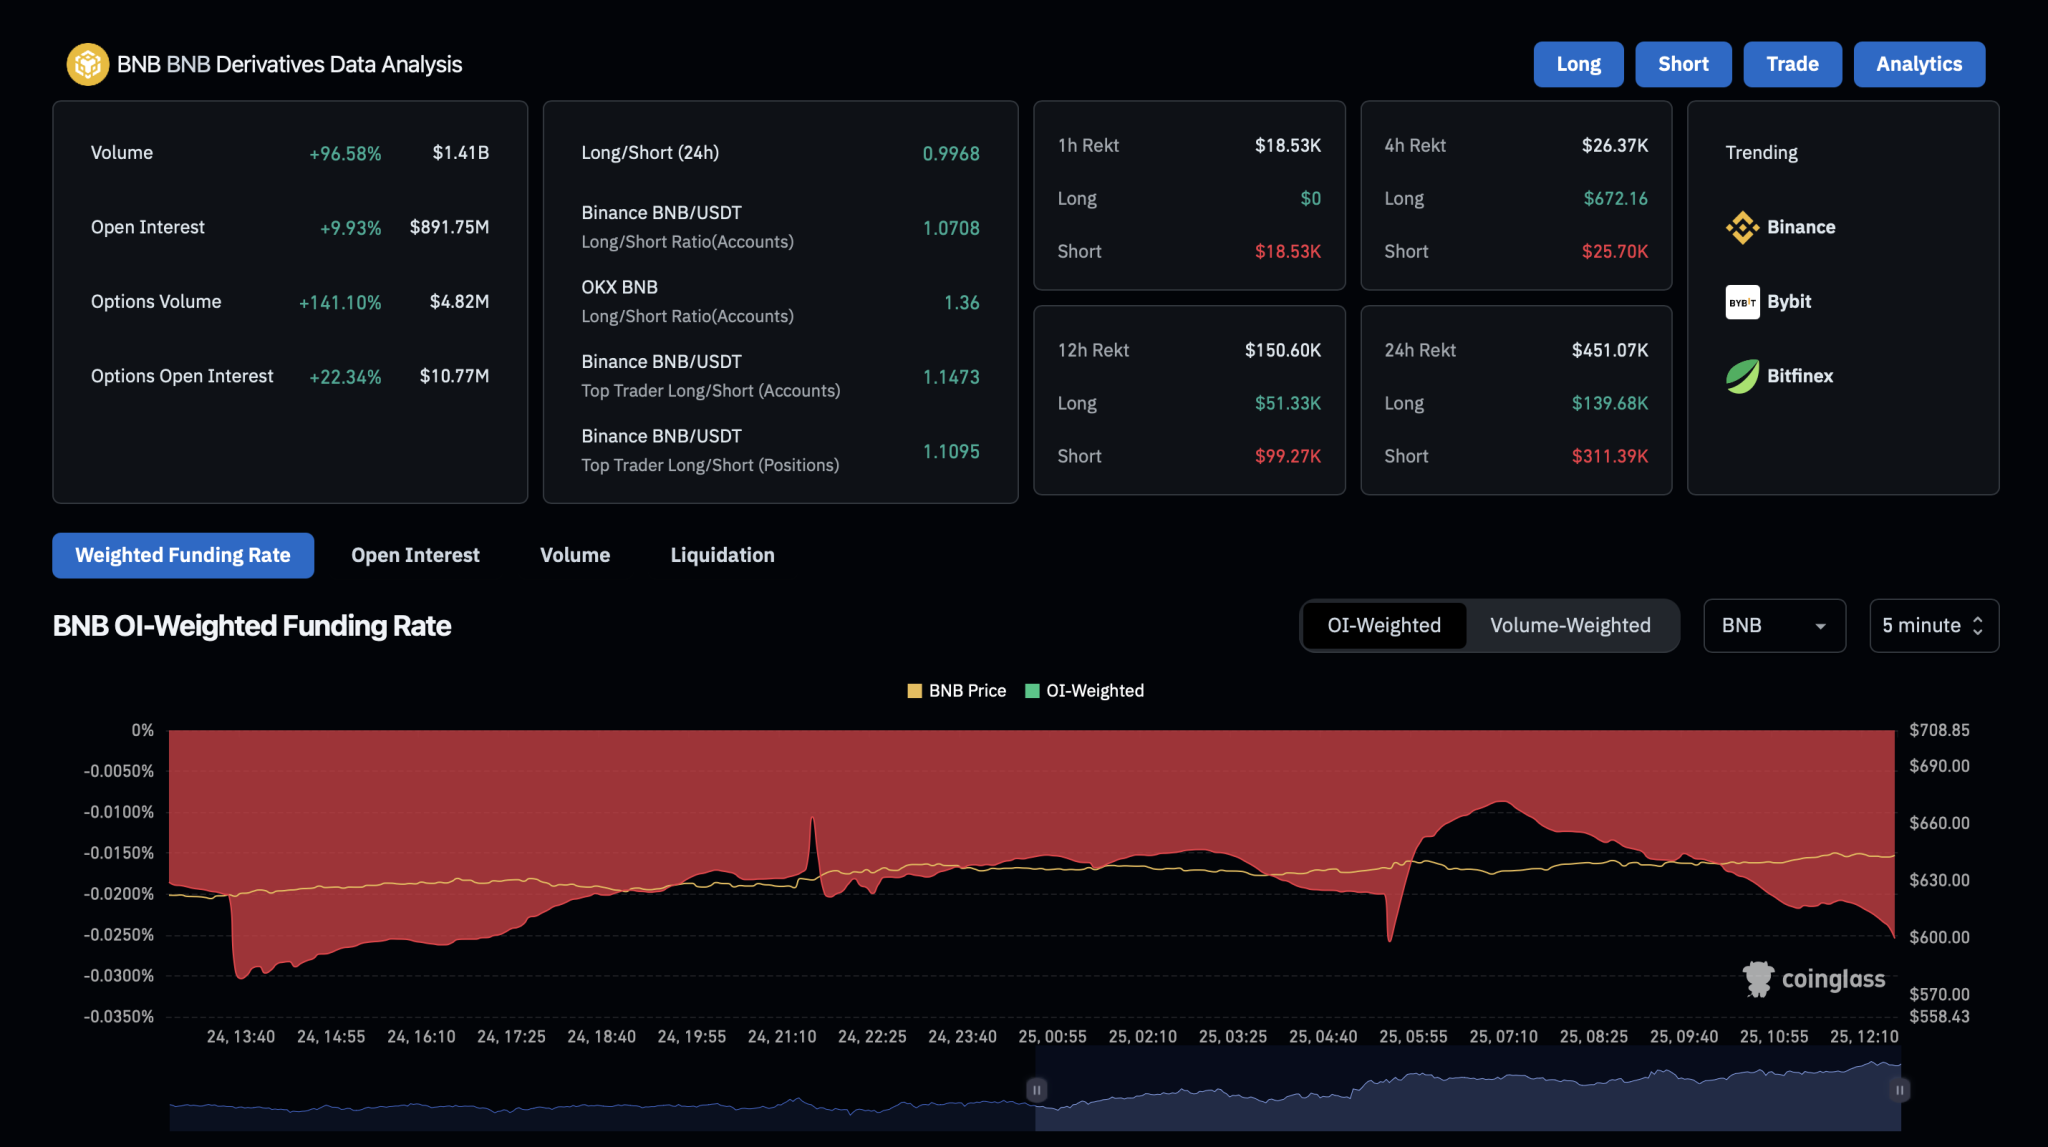The width and height of the screenshot is (2048, 1147).
Task: Switch to Volume-Weighted mode
Action: 1570,626
